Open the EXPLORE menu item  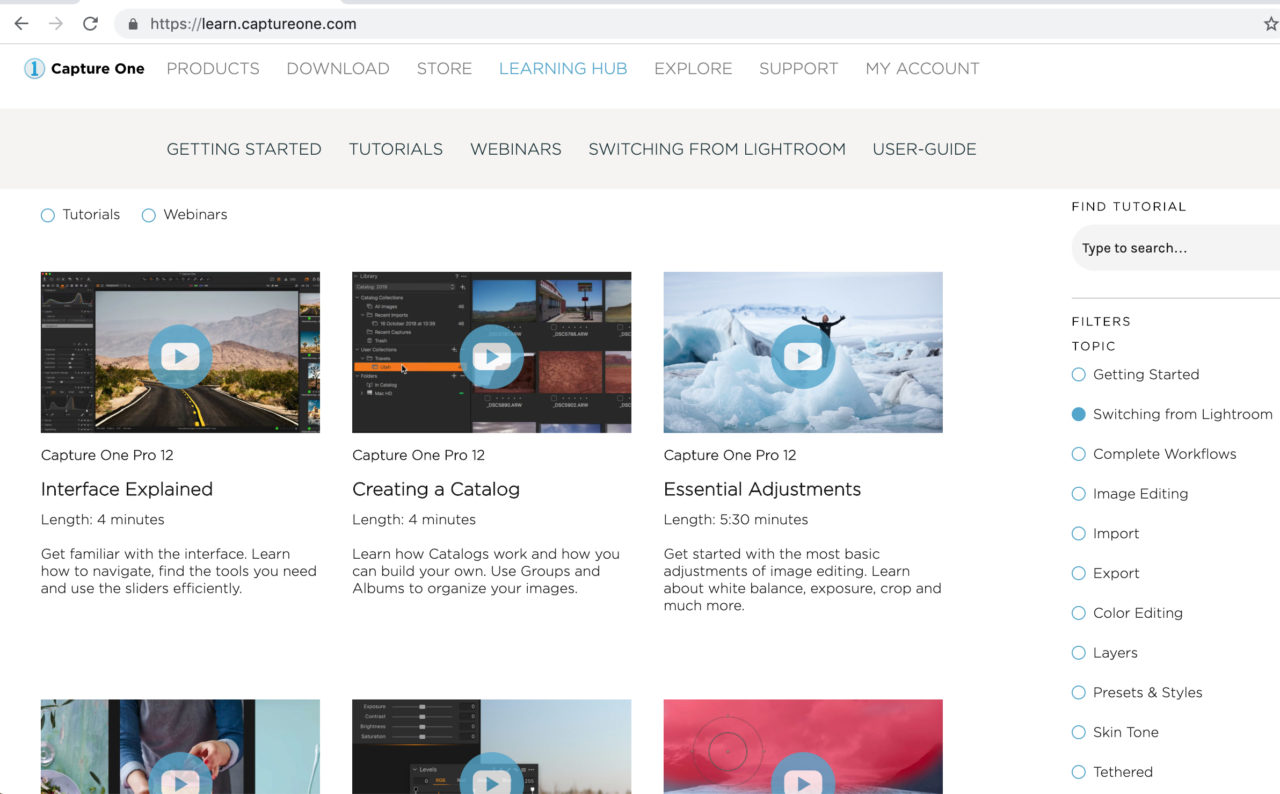tap(693, 69)
